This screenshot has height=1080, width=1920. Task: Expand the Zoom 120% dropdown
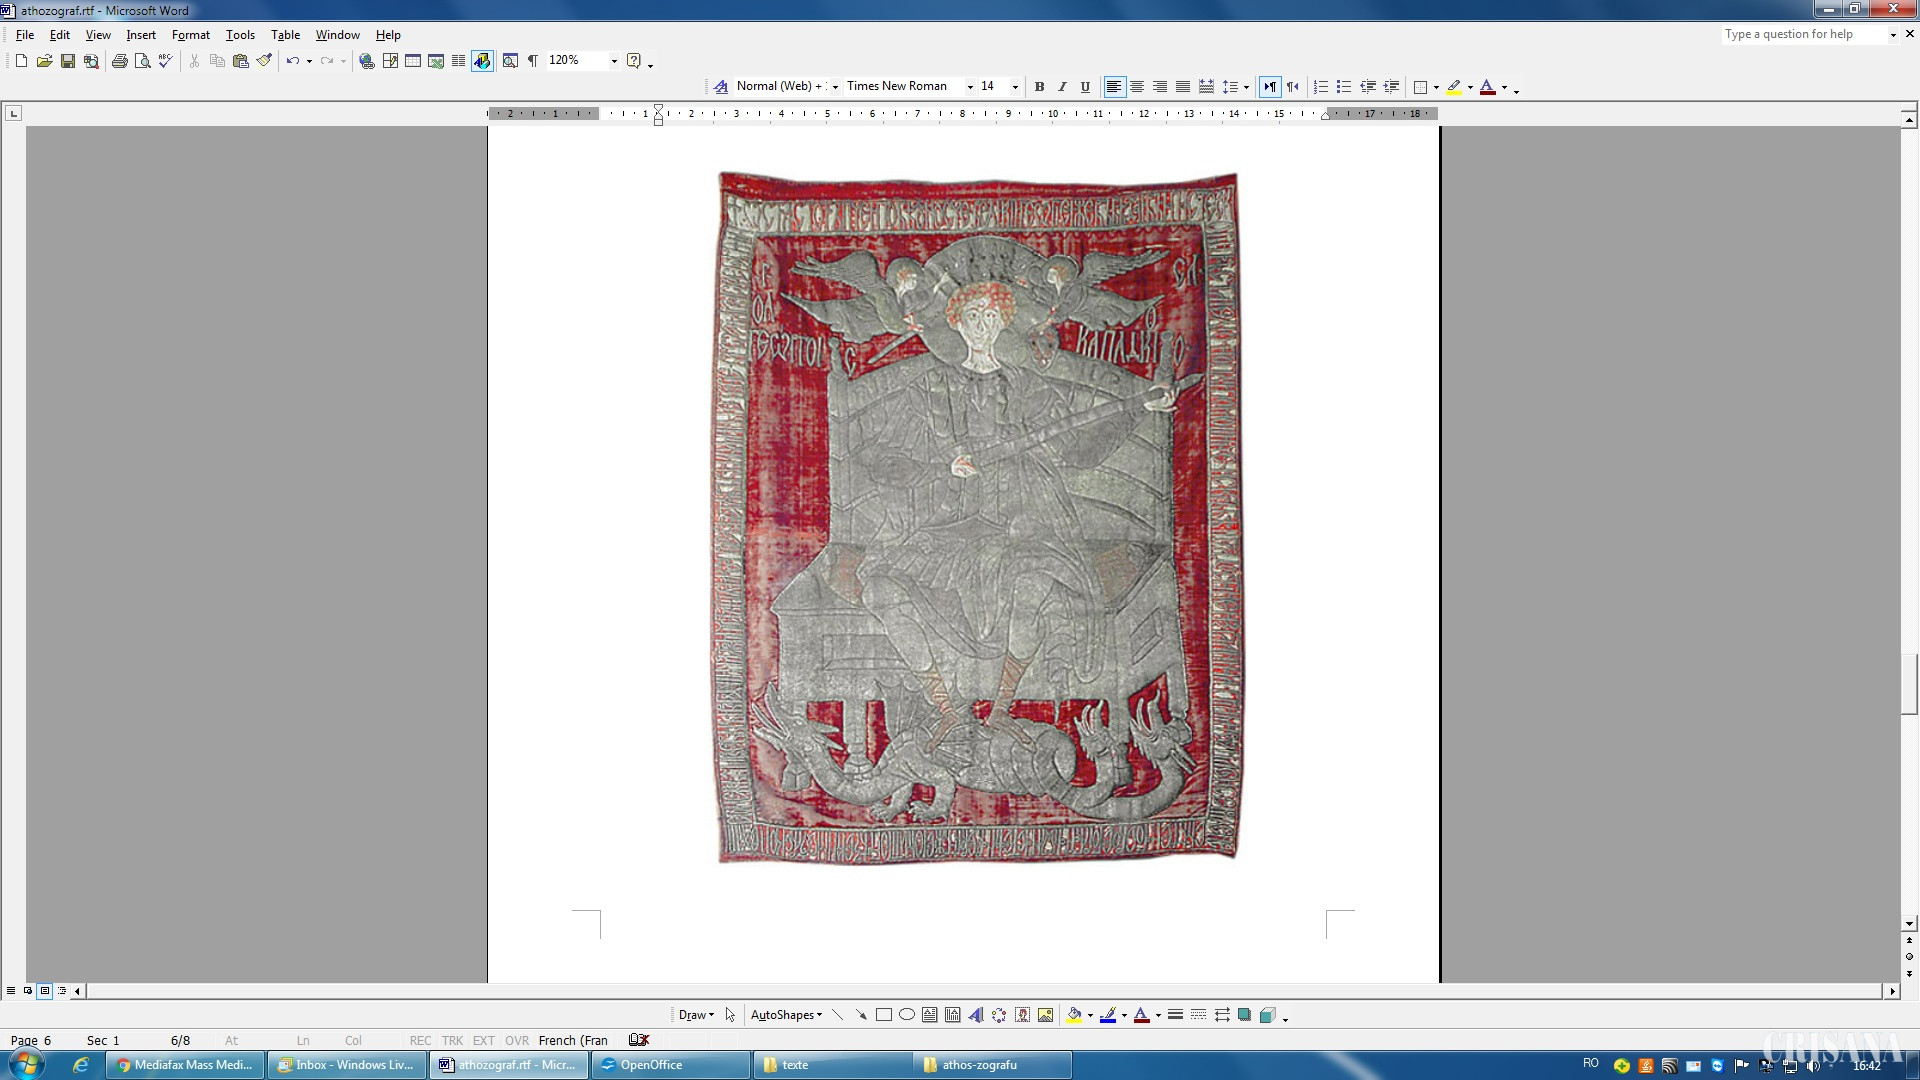click(x=614, y=61)
